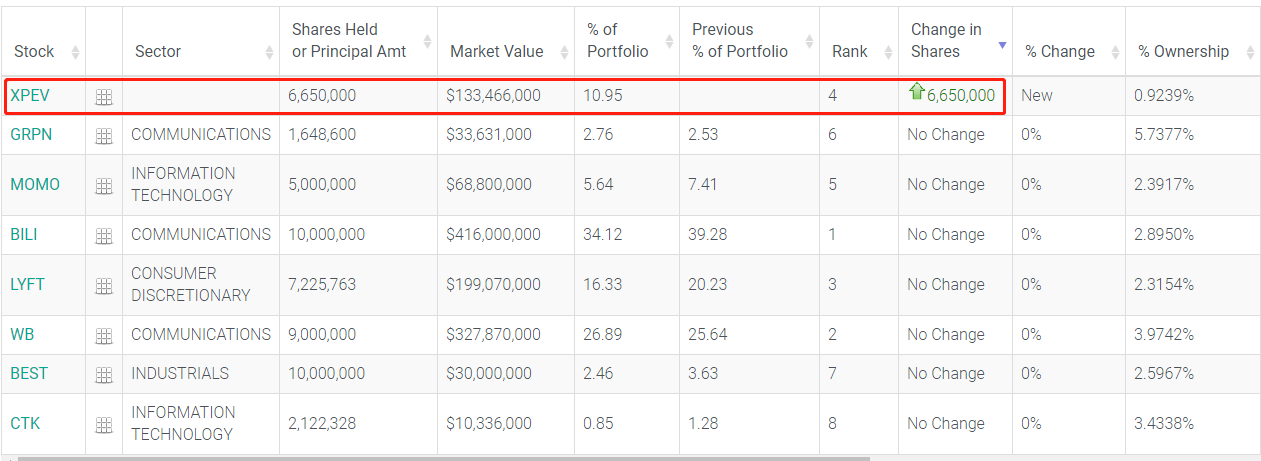Sort by % Change column header

click(x=1069, y=41)
